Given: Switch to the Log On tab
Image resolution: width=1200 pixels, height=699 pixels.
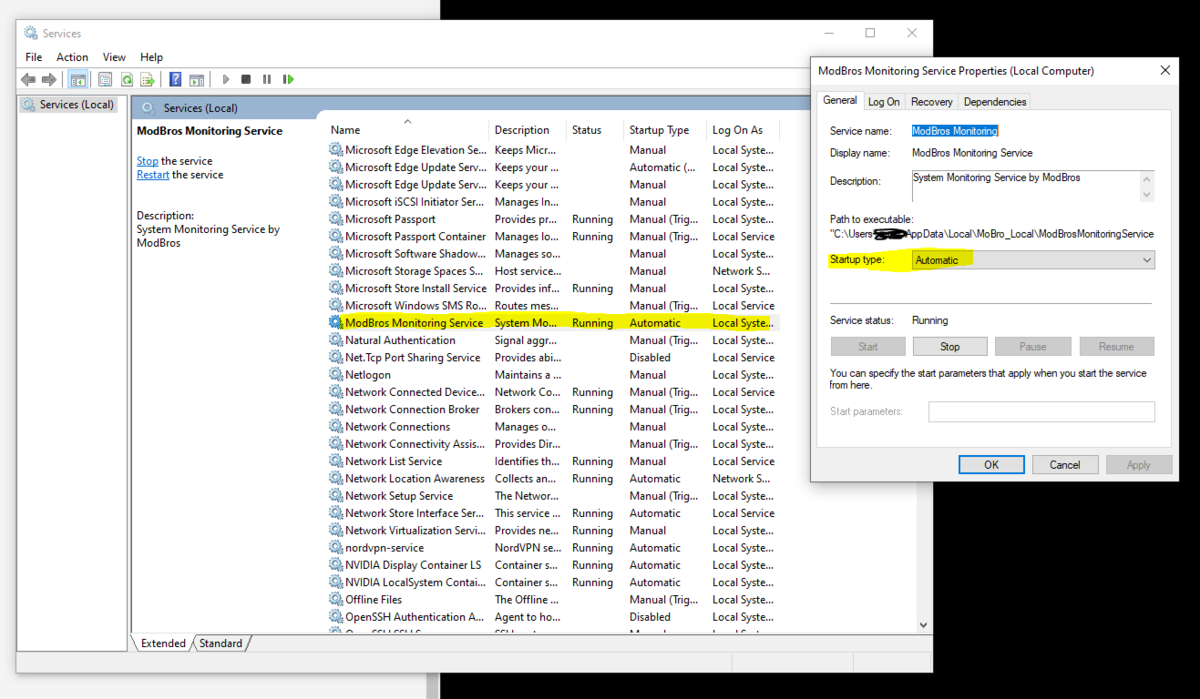Looking at the screenshot, I should (884, 102).
